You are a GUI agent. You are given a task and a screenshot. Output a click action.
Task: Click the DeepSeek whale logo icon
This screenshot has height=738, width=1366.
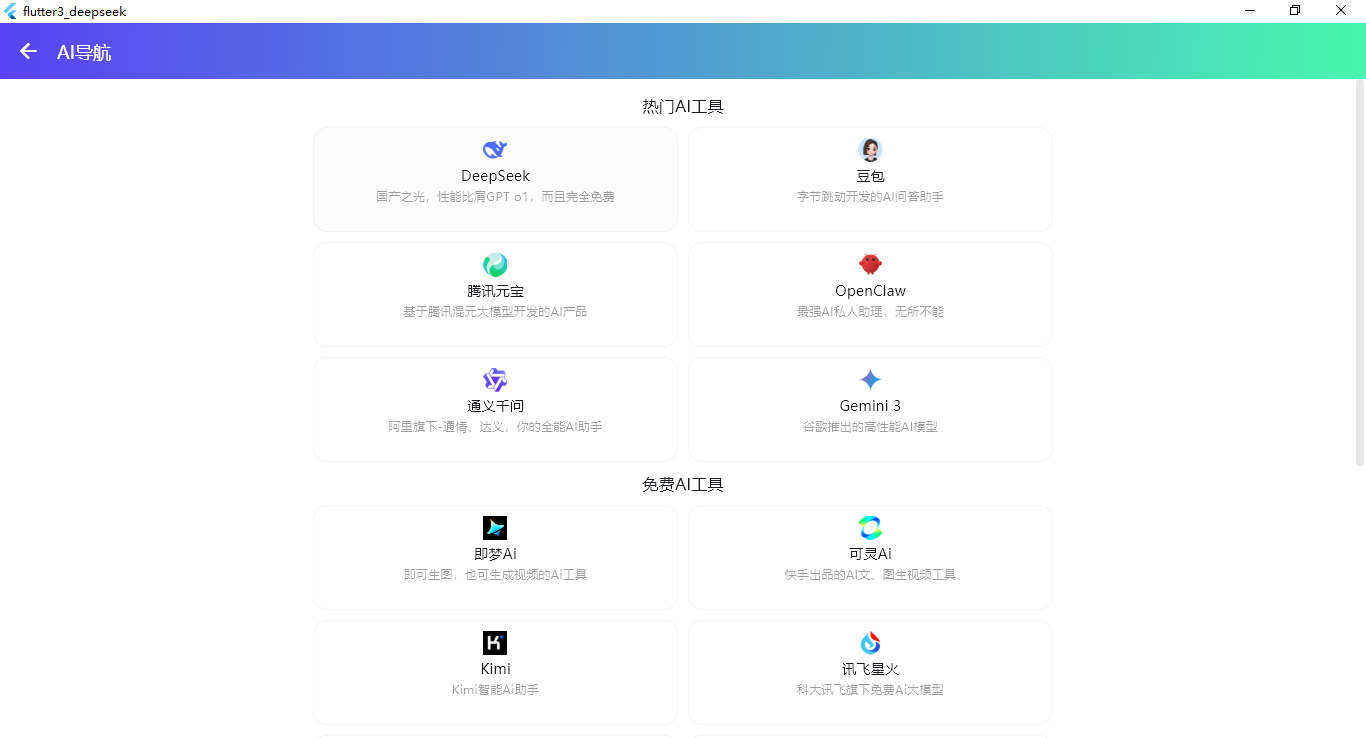[494, 149]
